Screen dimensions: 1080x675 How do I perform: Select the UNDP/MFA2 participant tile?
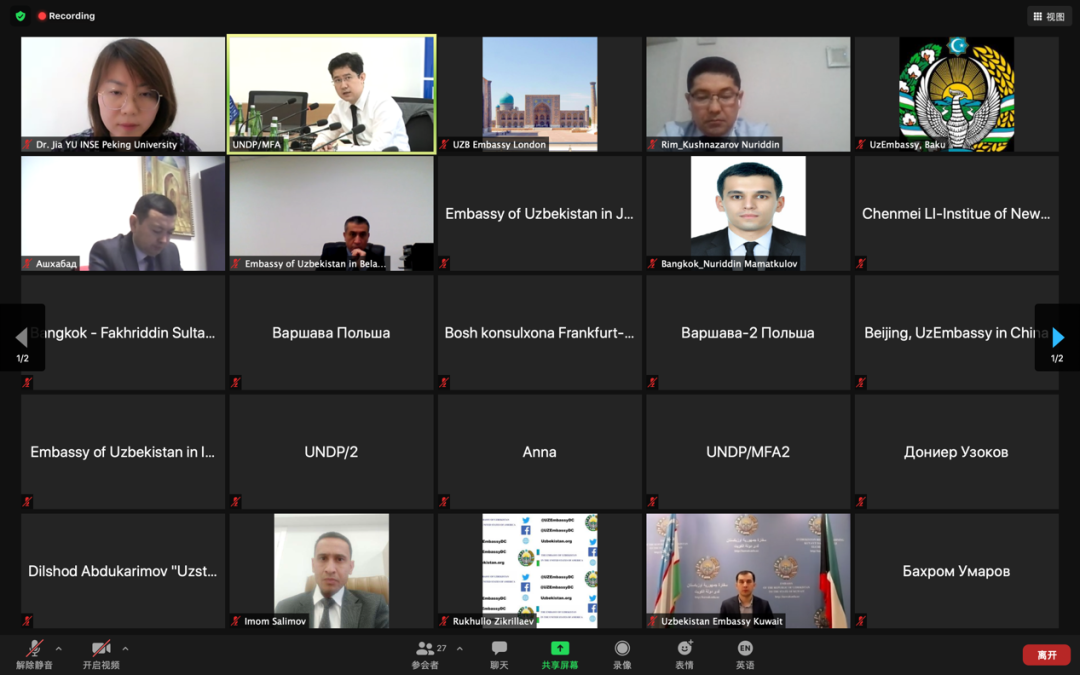[748, 452]
